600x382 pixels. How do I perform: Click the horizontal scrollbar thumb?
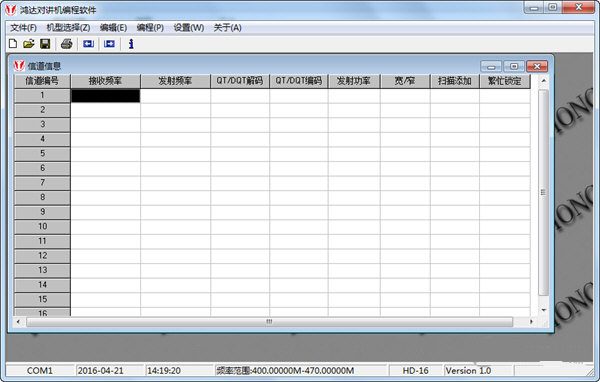269,322
